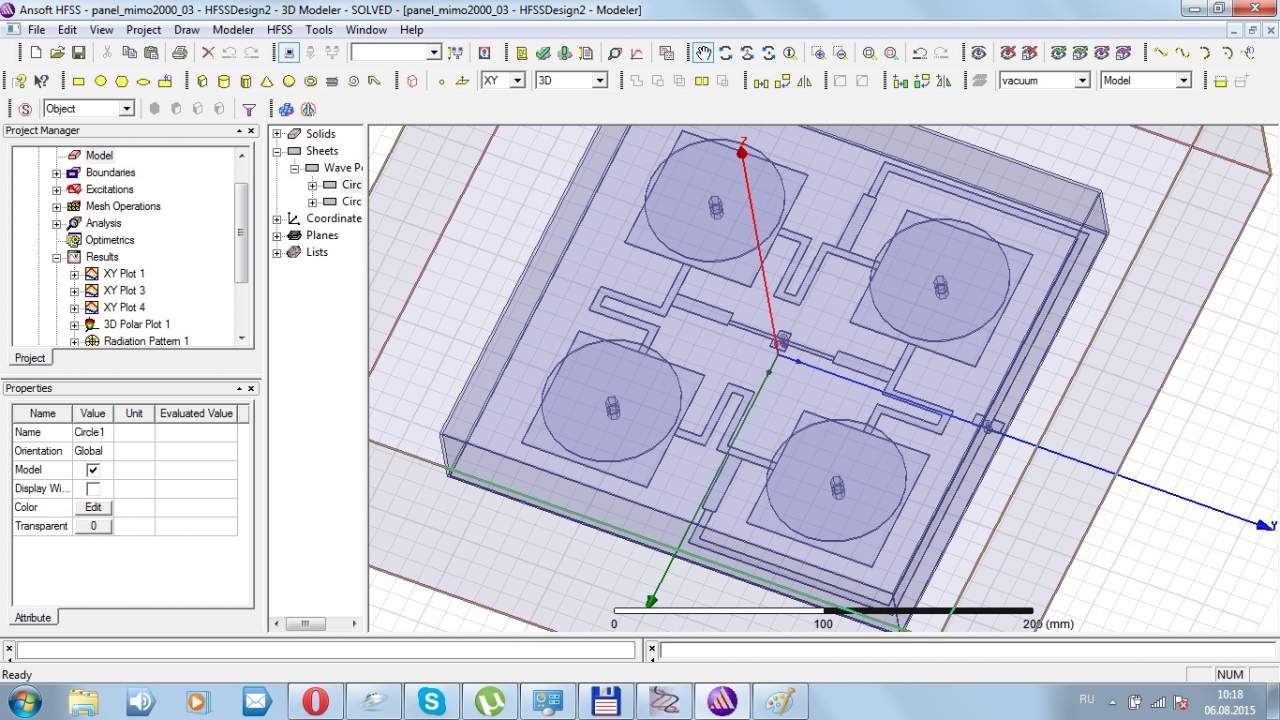Uncheck the Model property checkbox

[x=93, y=470]
